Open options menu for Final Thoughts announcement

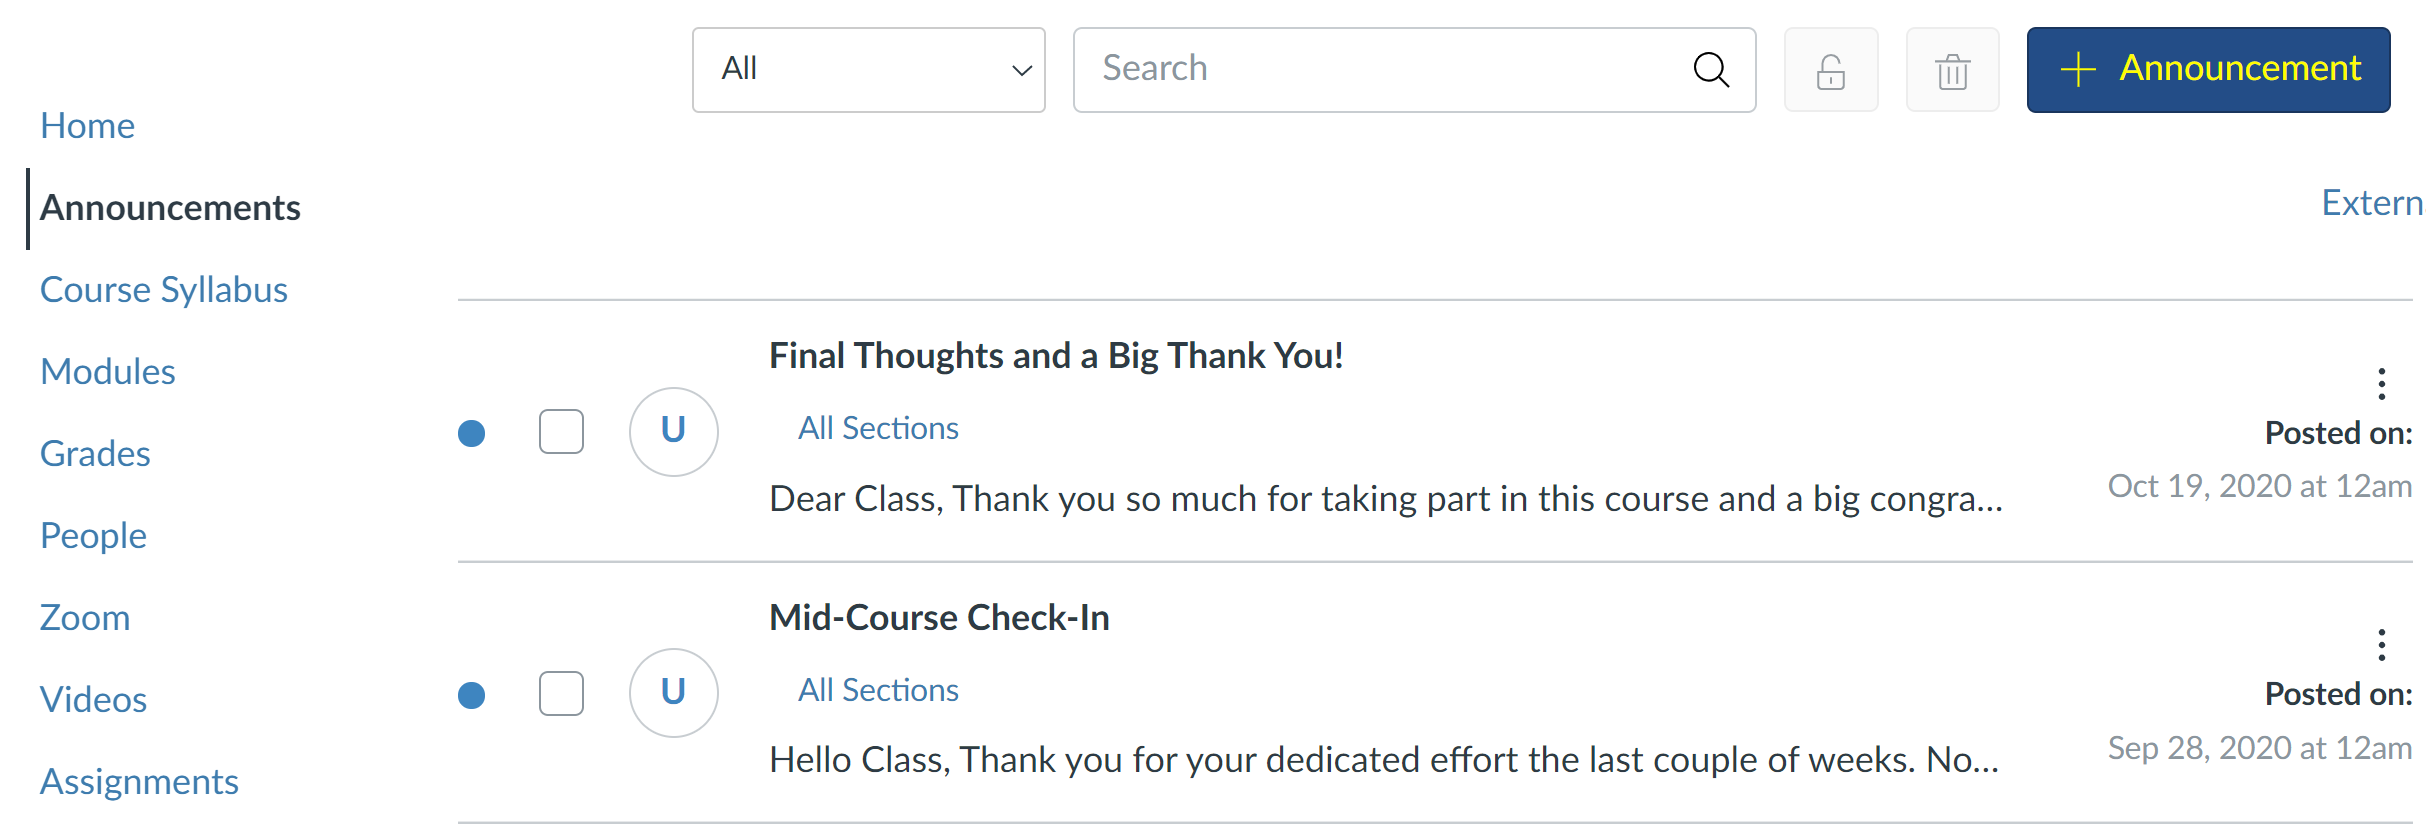pos(2381,385)
